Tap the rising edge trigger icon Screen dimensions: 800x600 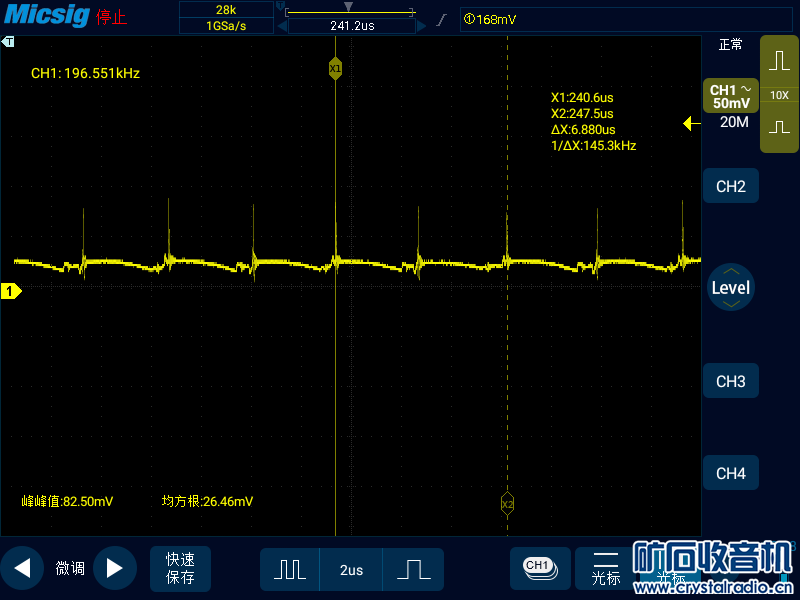442,20
